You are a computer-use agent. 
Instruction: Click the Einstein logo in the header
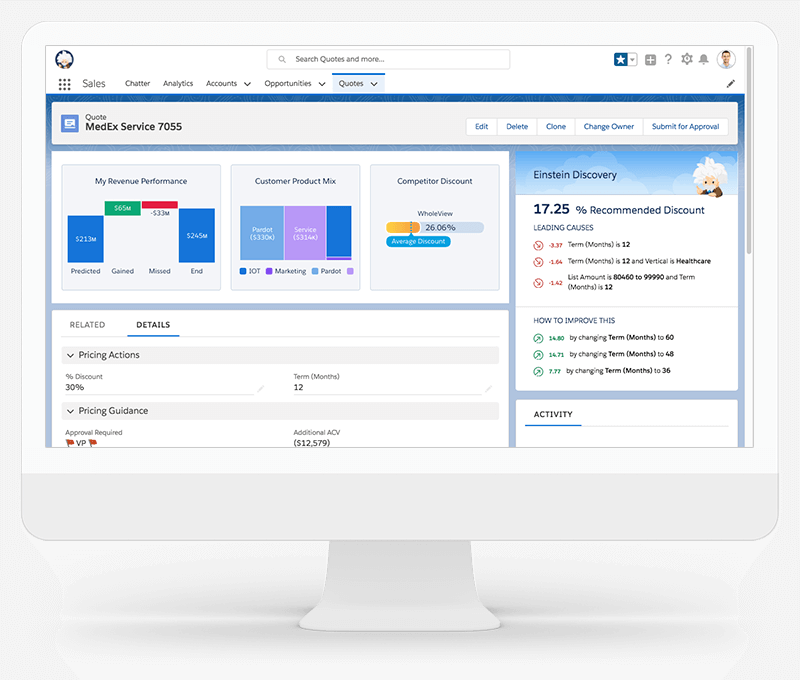(x=64, y=60)
